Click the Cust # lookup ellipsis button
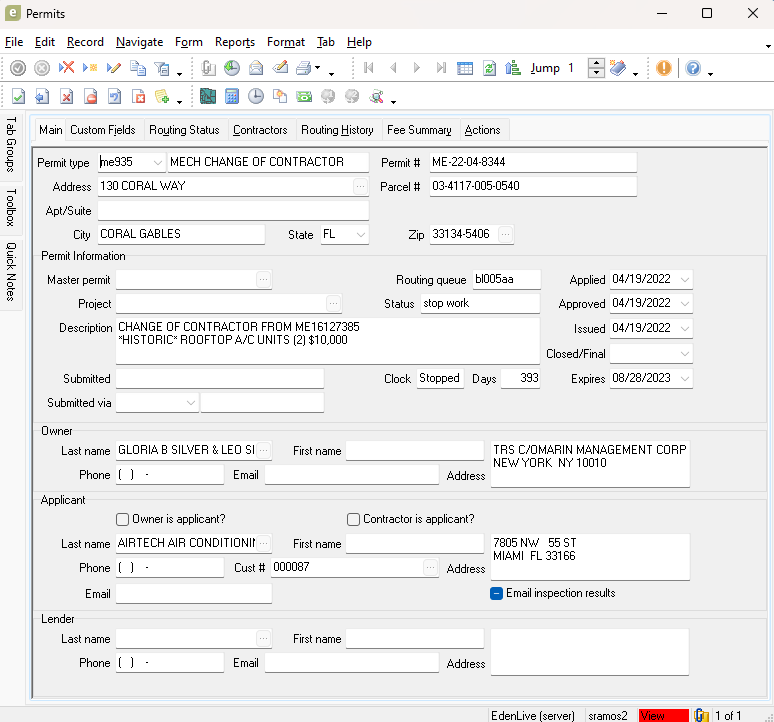774x722 pixels. point(430,567)
